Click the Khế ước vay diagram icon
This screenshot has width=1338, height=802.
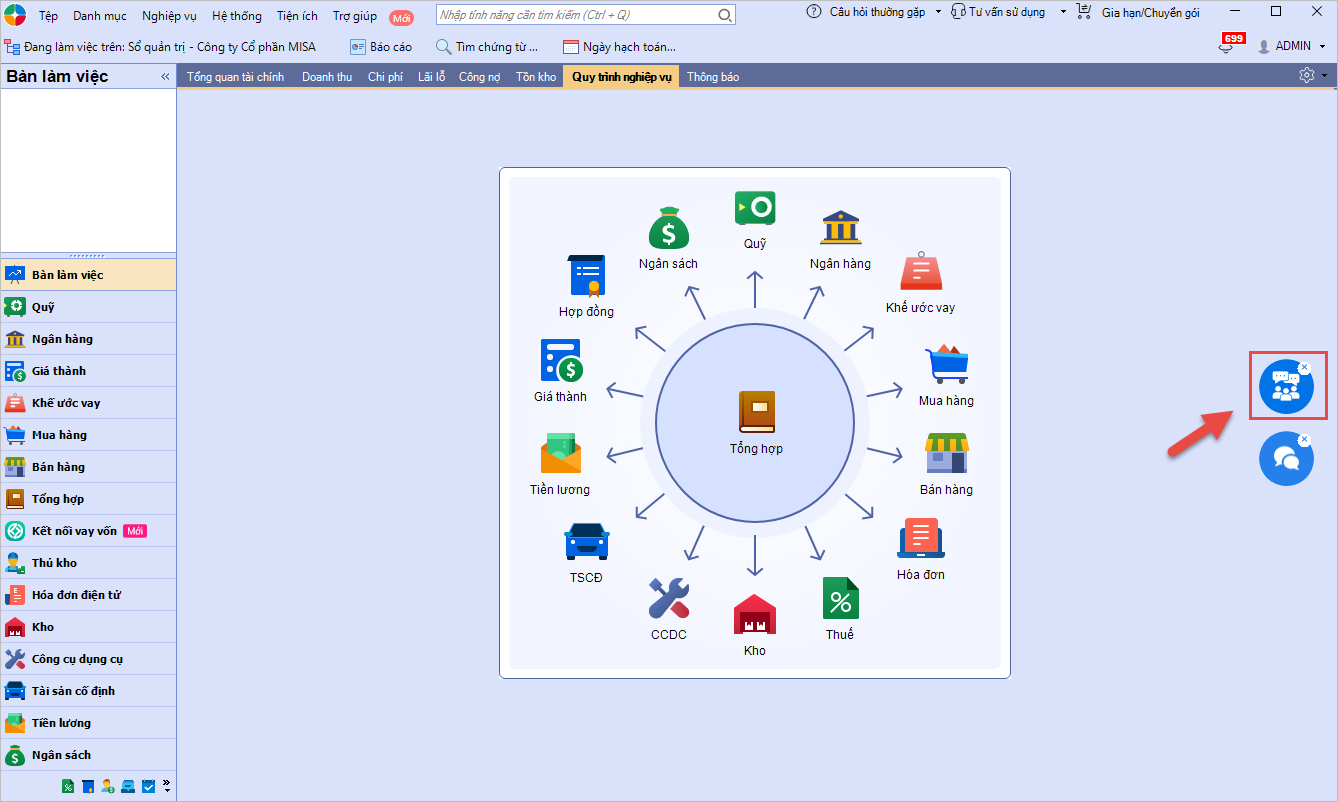(x=920, y=273)
